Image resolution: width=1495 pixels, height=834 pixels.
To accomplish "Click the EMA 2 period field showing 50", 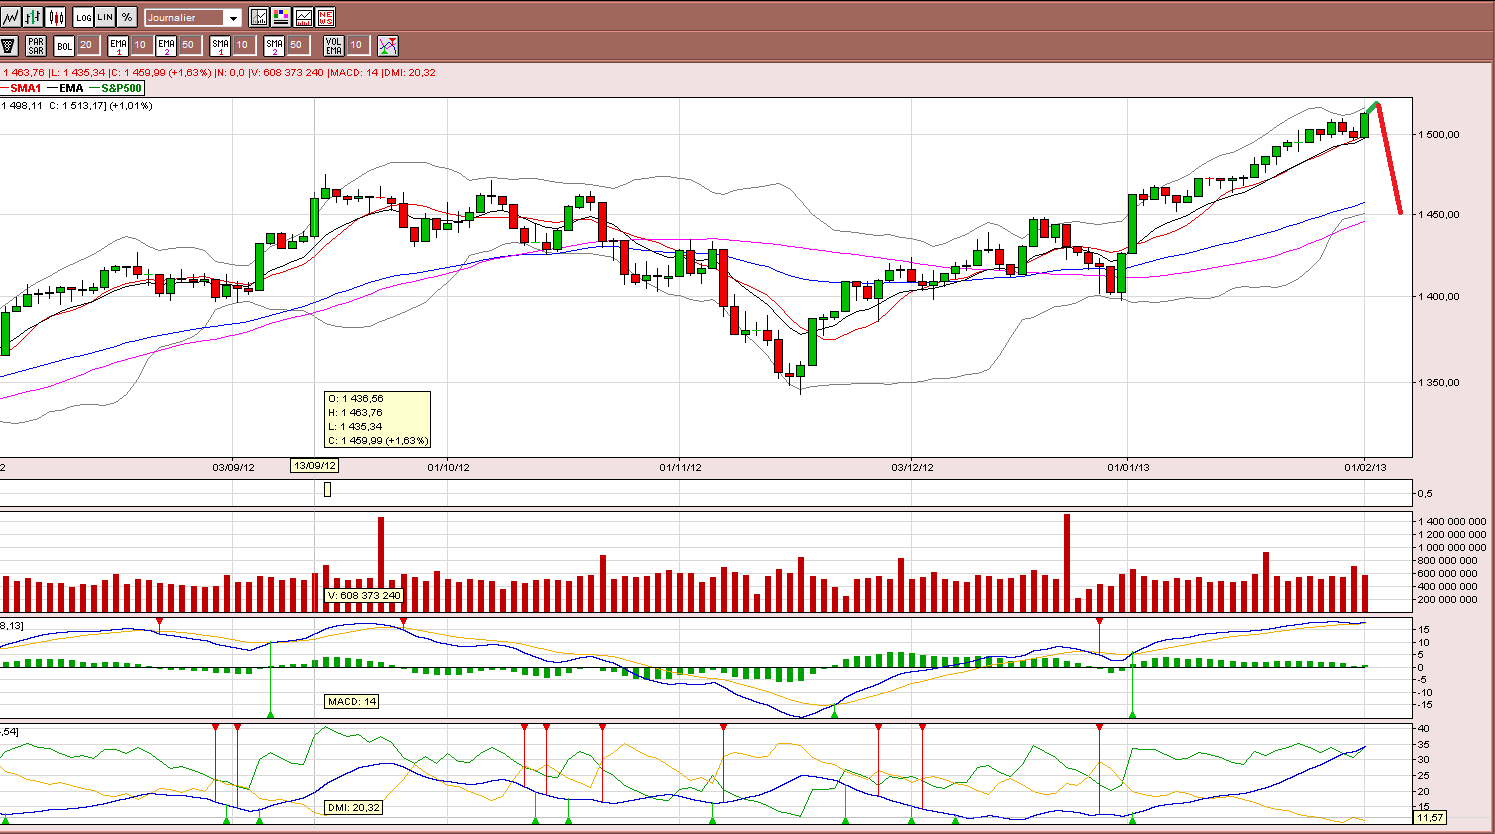I will point(190,45).
